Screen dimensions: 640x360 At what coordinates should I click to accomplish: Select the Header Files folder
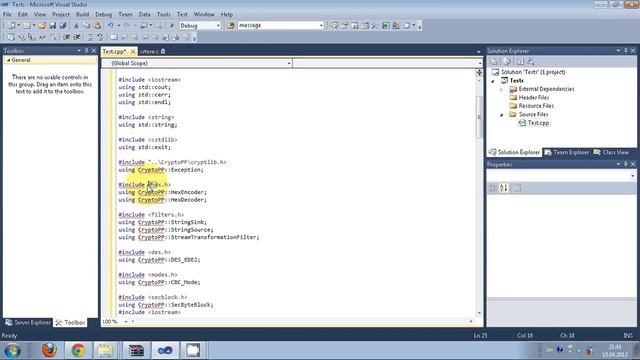(x=533, y=98)
